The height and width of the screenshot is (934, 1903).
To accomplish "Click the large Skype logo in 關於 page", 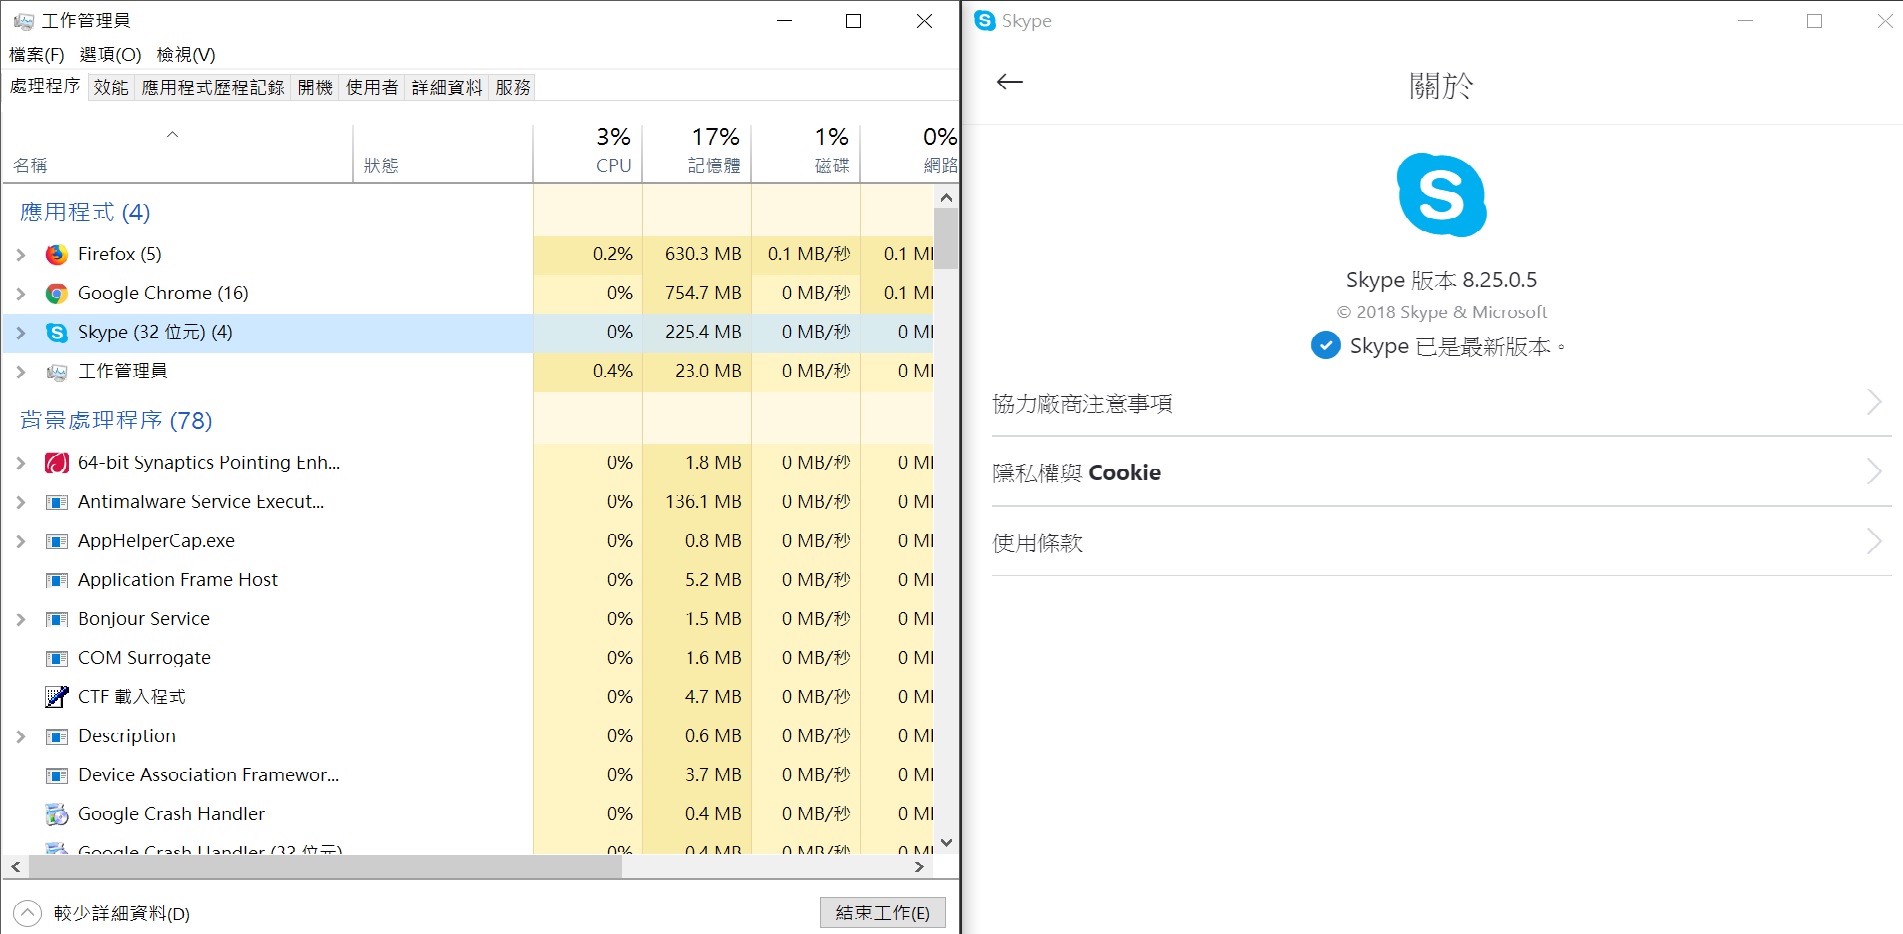I will (1441, 195).
